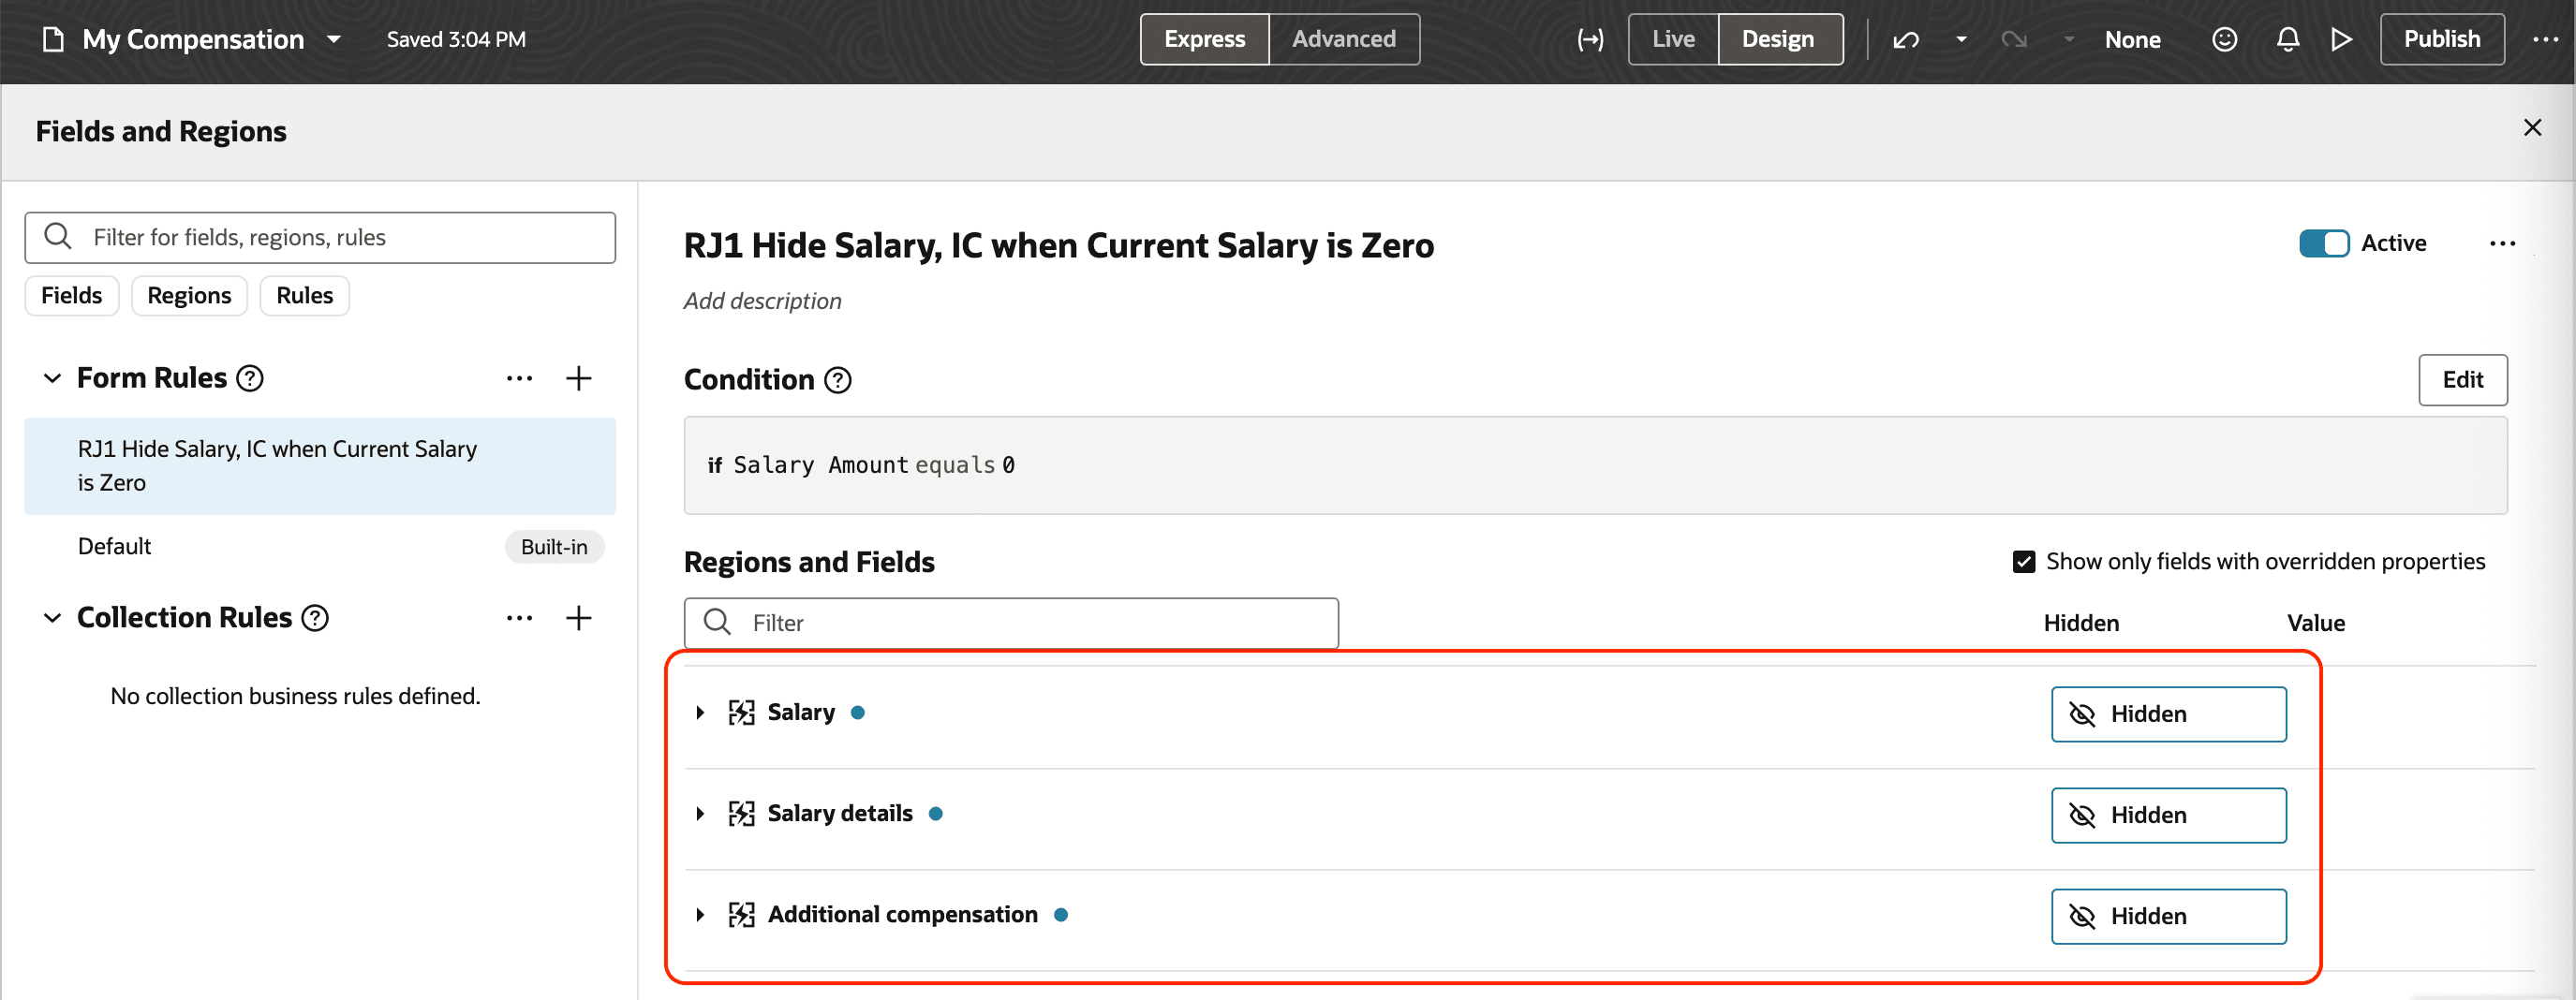This screenshot has width=2576, height=1000.
Task: Expand the Additional compensation region
Action: point(698,914)
